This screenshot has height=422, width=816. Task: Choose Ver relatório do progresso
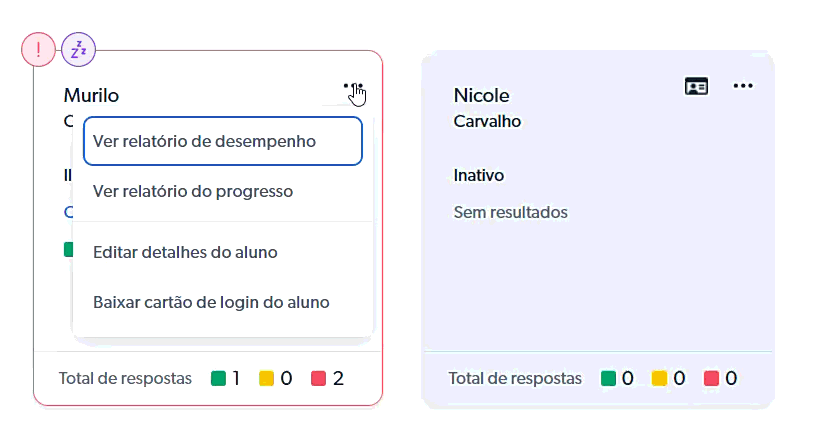[x=192, y=191]
